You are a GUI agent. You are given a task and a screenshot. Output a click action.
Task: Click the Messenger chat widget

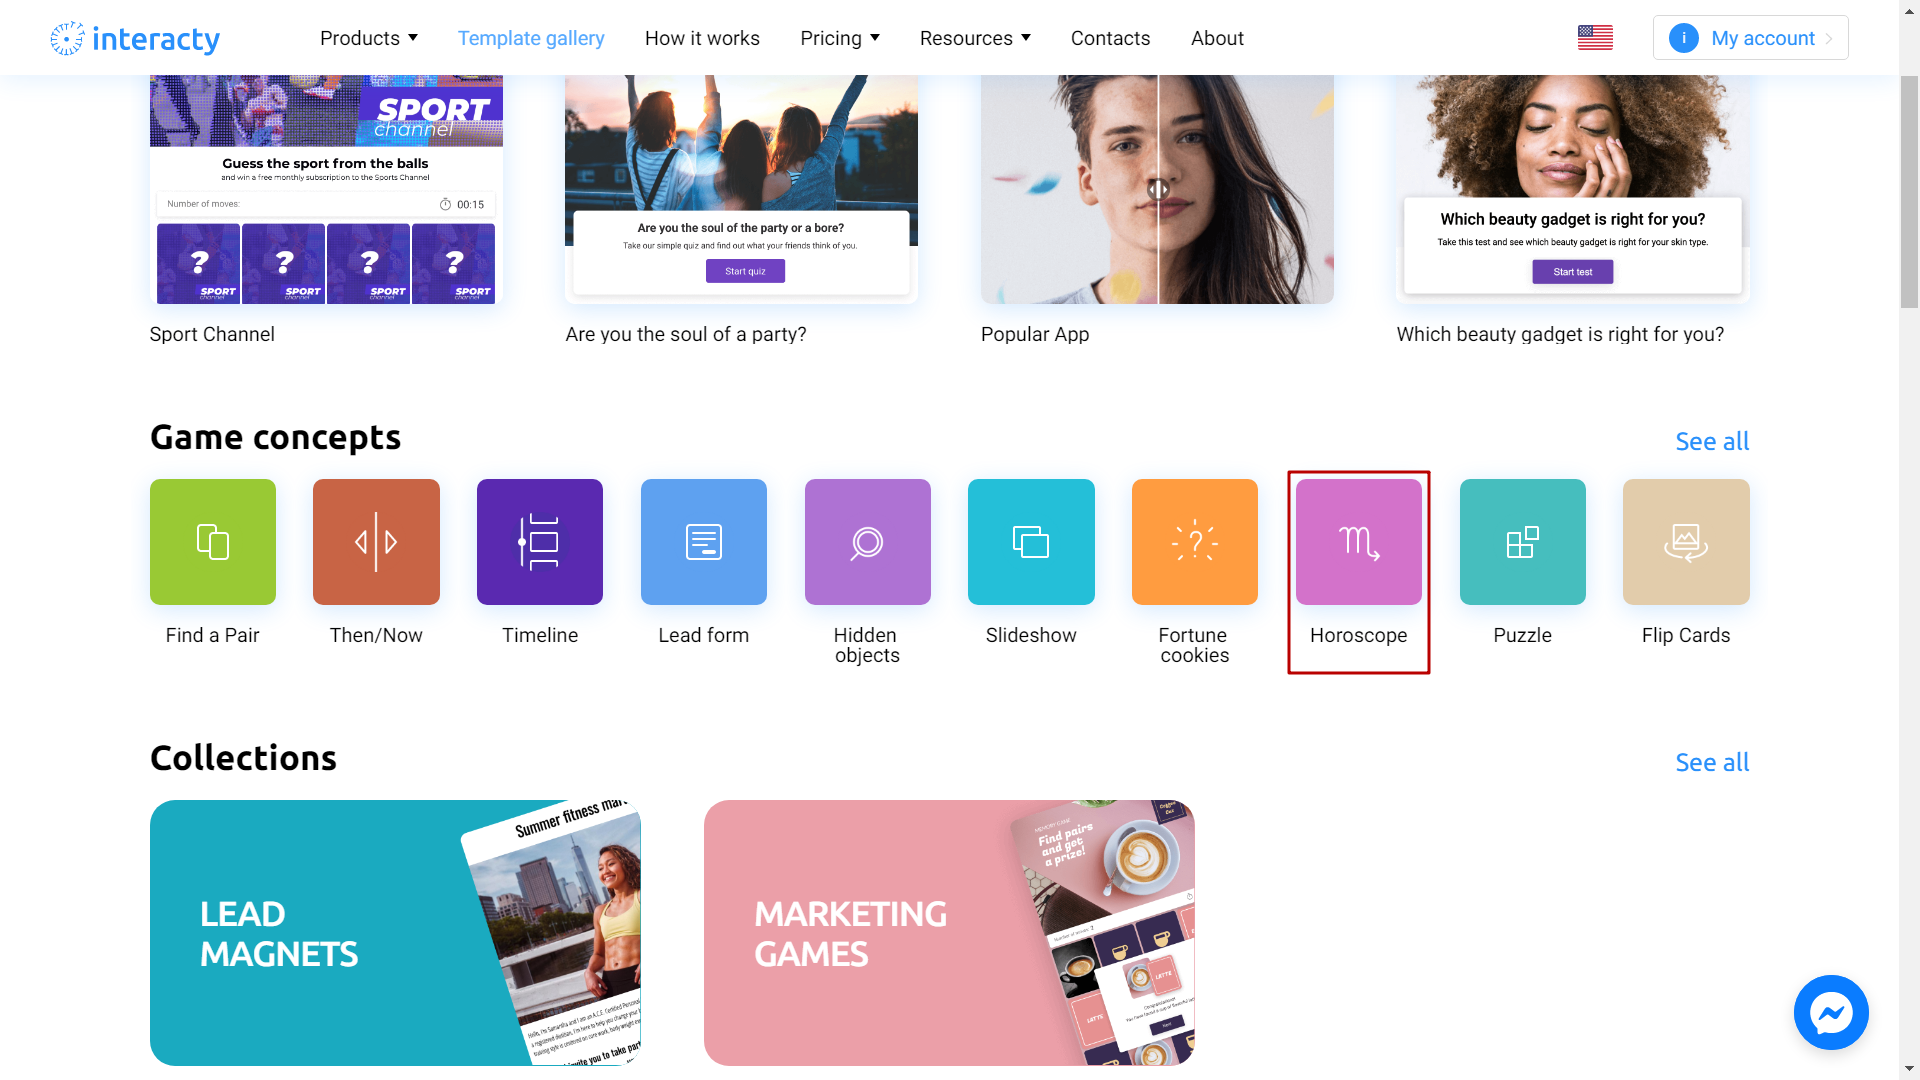pos(1832,1013)
